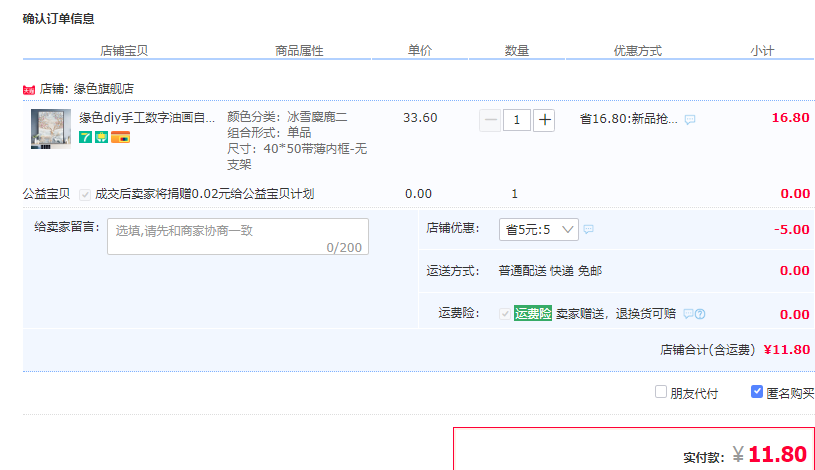This screenshot has height=470, width=815.
Task: Click the quantity input field showing 1
Action: [x=517, y=120]
